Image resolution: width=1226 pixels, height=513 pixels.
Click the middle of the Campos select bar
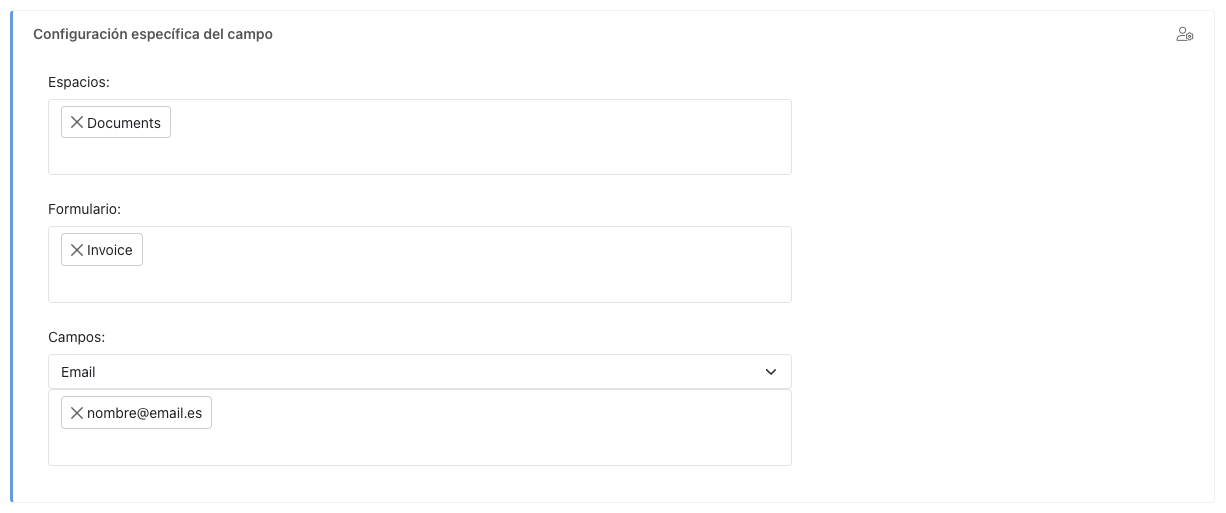[x=420, y=372]
